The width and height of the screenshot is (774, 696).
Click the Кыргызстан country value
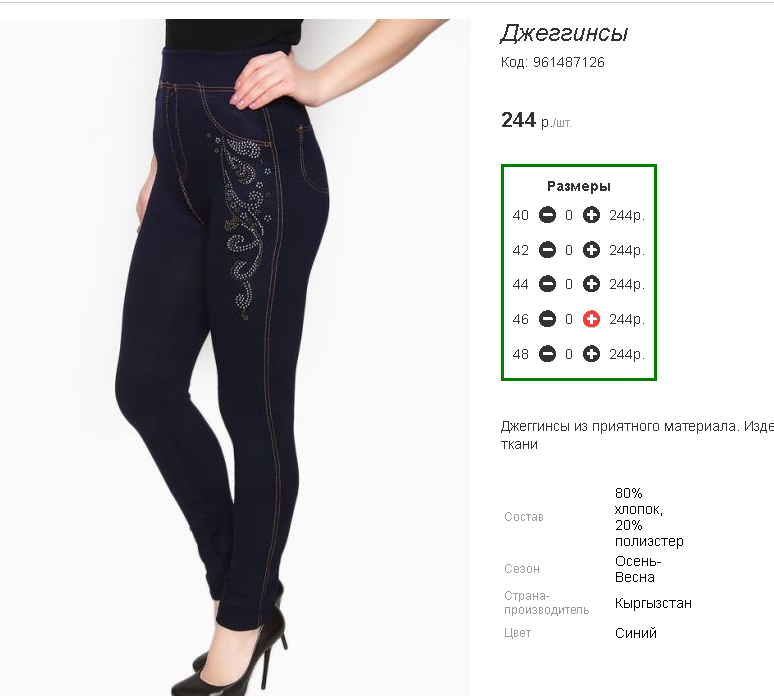[653, 603]
